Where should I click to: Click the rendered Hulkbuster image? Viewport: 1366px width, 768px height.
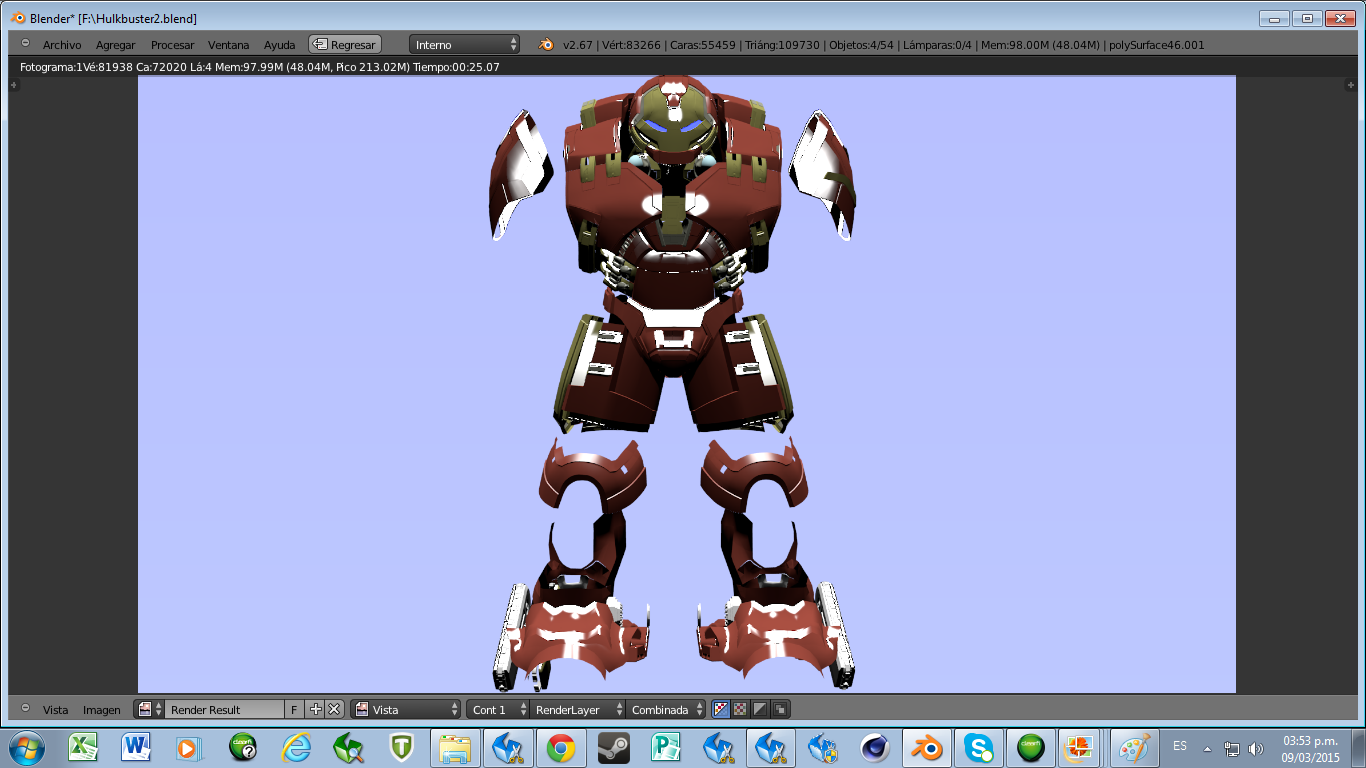click(686, 384)
